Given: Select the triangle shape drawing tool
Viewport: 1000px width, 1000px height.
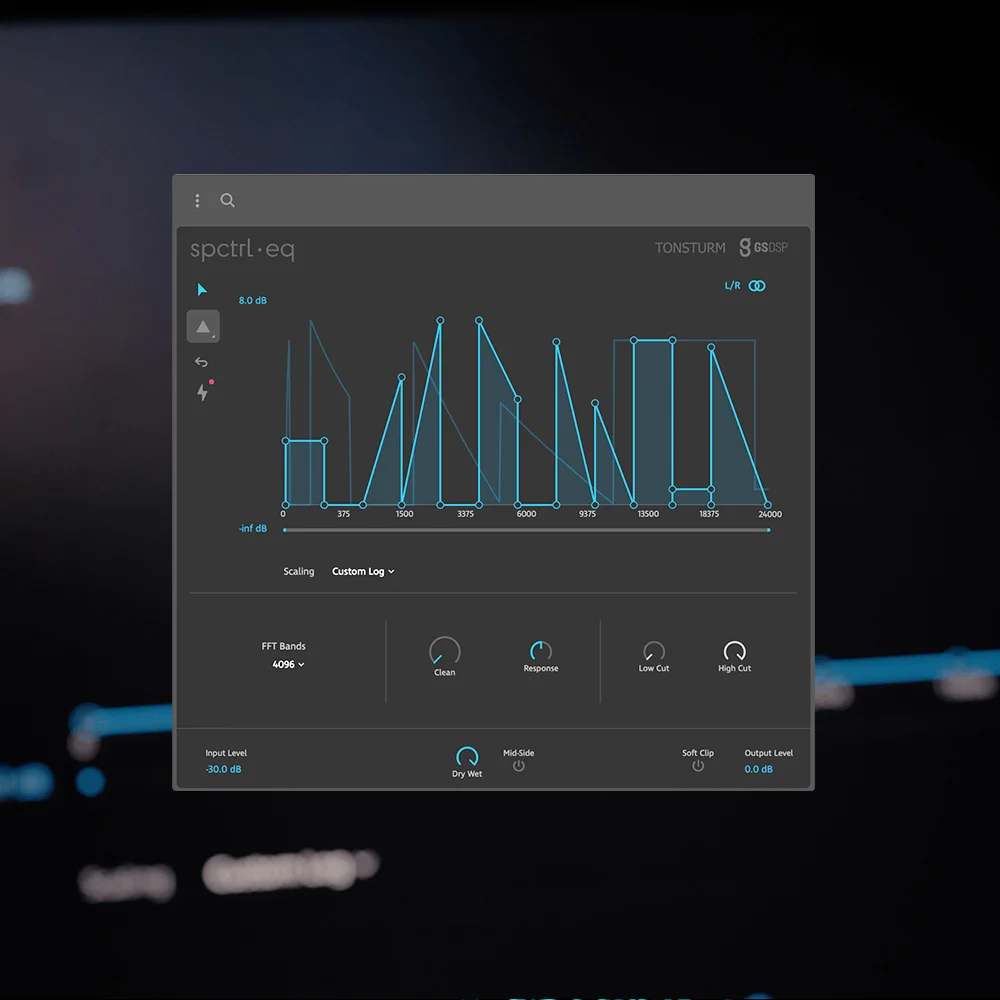Looking at the screenshot, I should tap(204, 325).
